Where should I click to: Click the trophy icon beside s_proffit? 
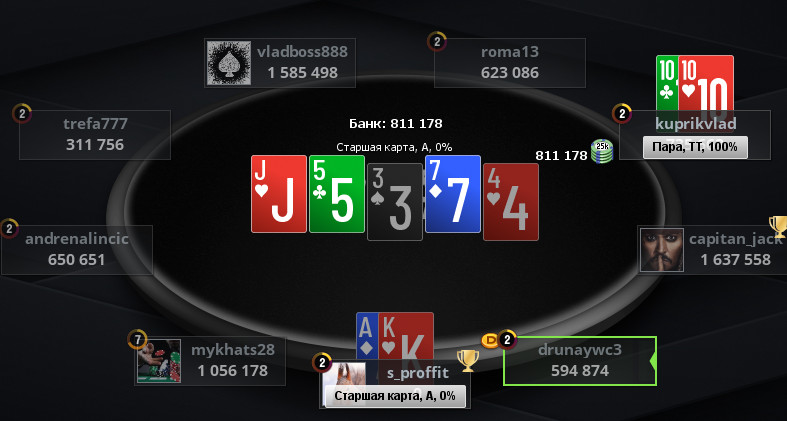click(x=467, y=360)
